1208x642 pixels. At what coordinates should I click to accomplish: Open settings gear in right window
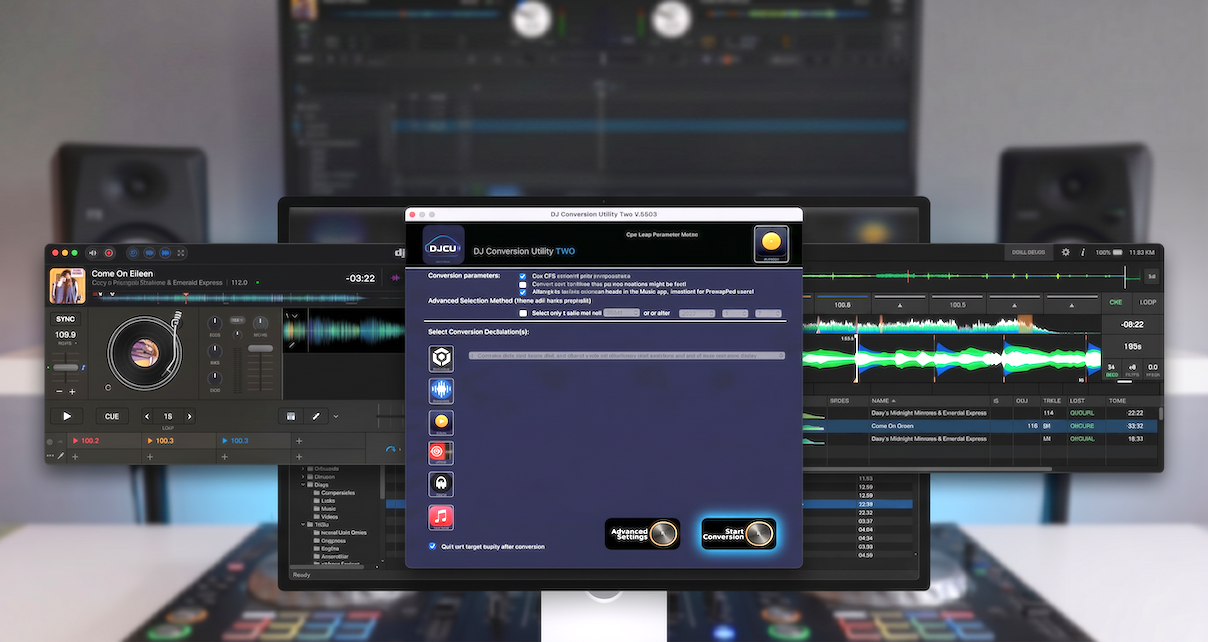[x=1066, y=252]
